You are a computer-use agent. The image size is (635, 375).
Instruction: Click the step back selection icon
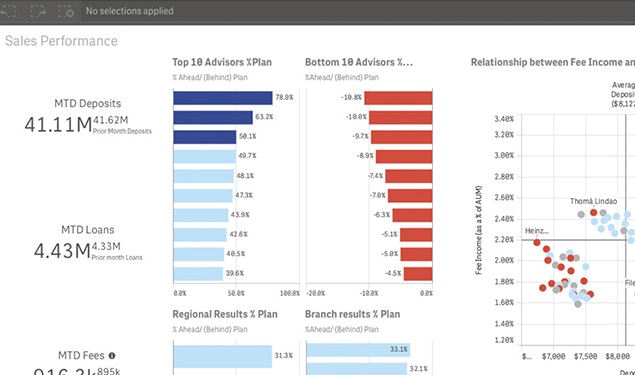(7, 11)
